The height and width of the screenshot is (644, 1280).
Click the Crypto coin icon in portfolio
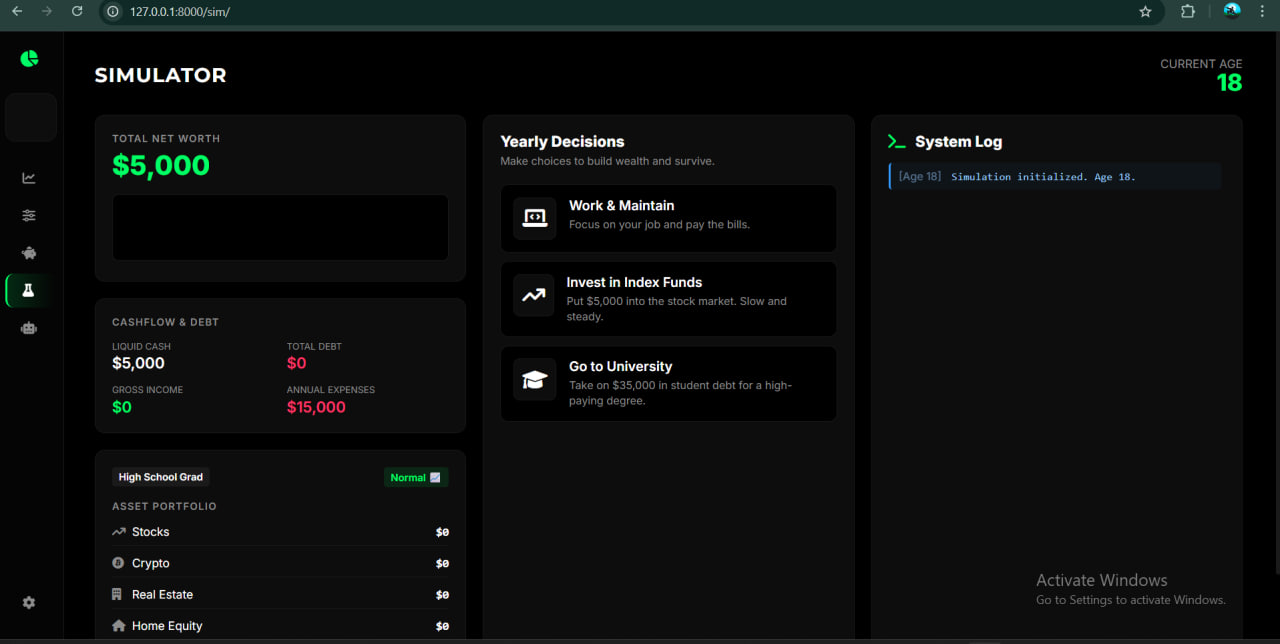pos(119,563)
